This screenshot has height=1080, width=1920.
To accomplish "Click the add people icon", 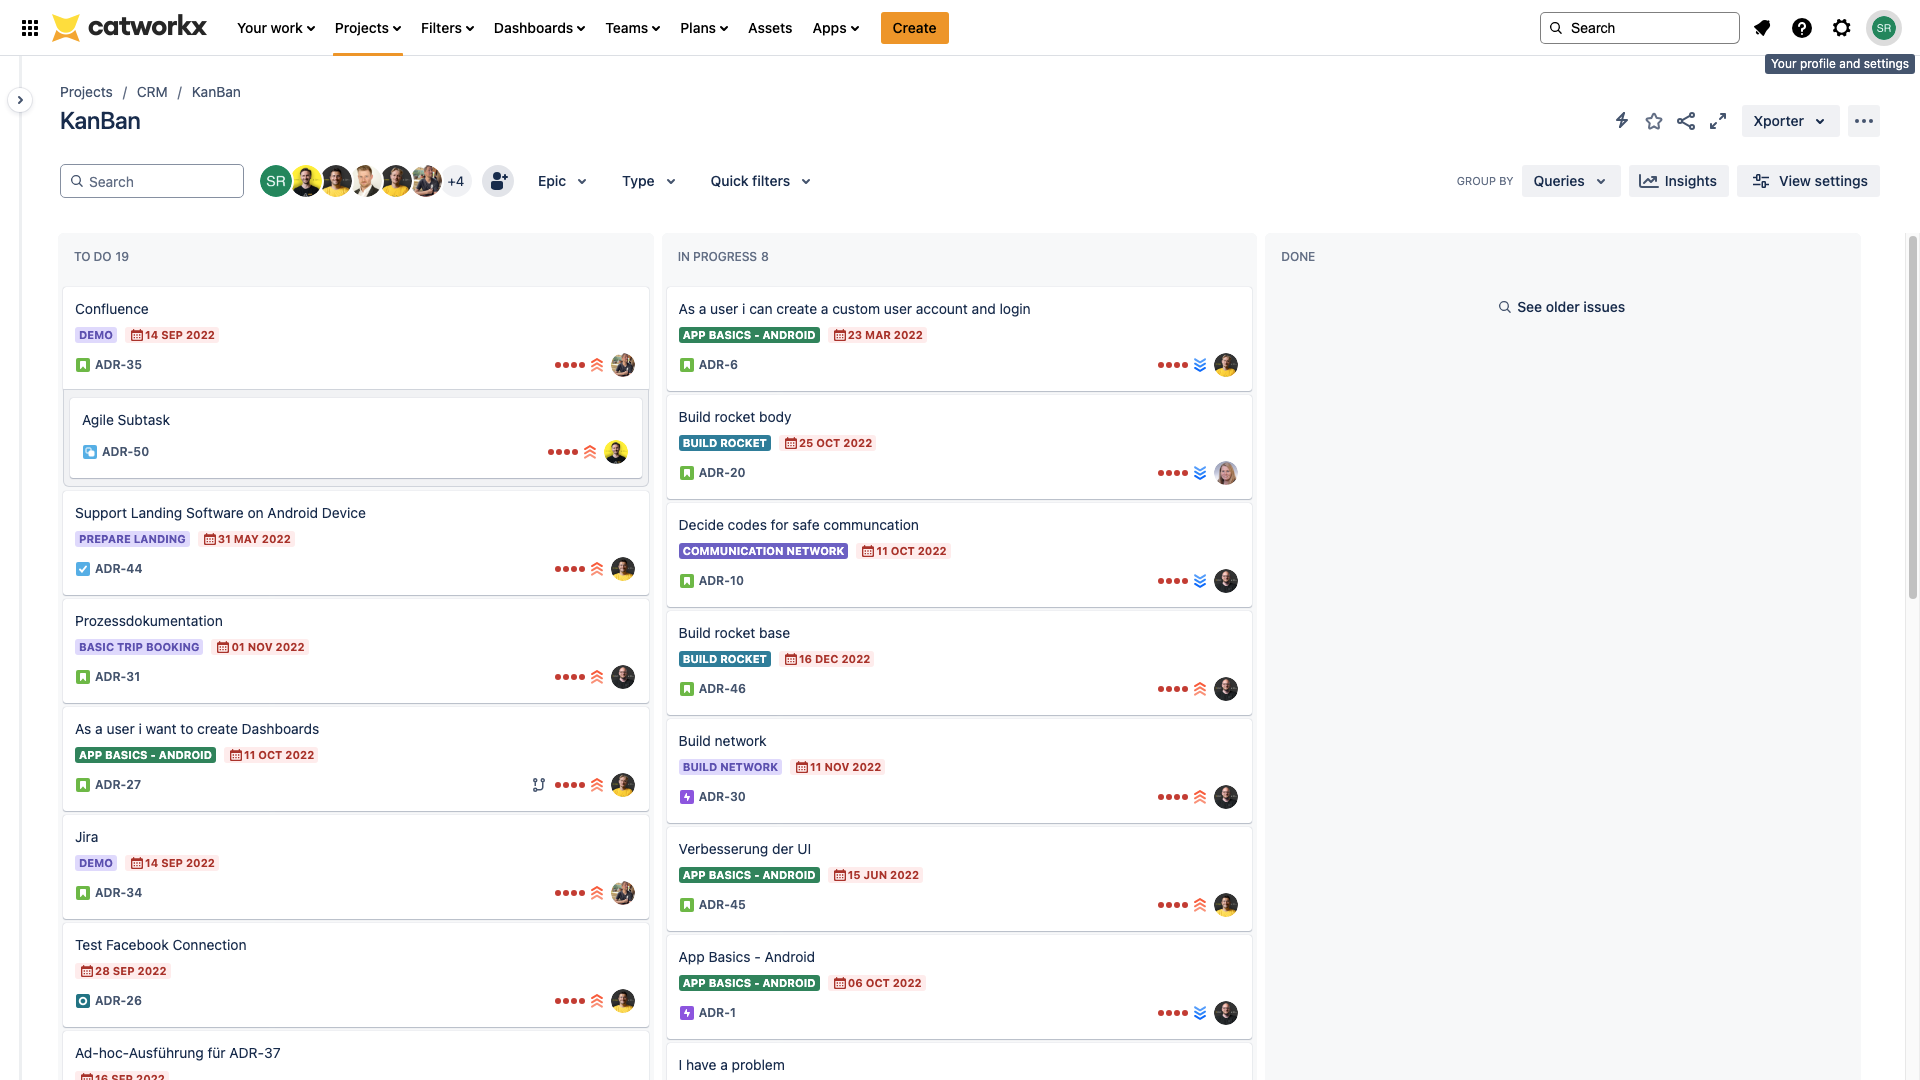I will (x=498, y=181).
